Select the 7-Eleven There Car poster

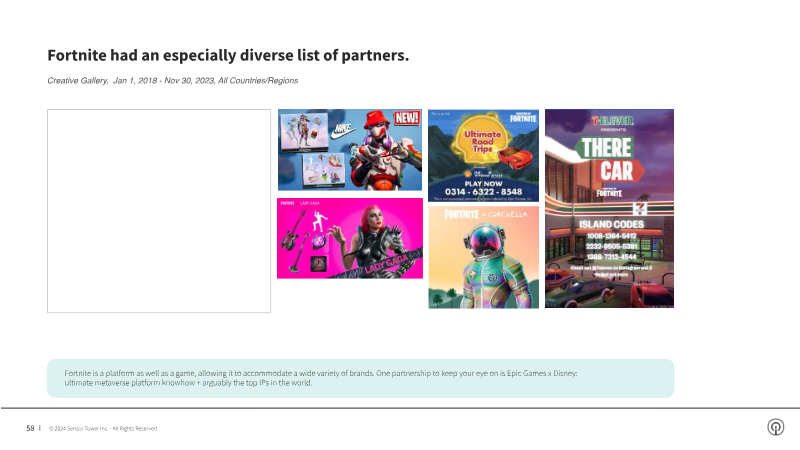click(x=609, y=208)
